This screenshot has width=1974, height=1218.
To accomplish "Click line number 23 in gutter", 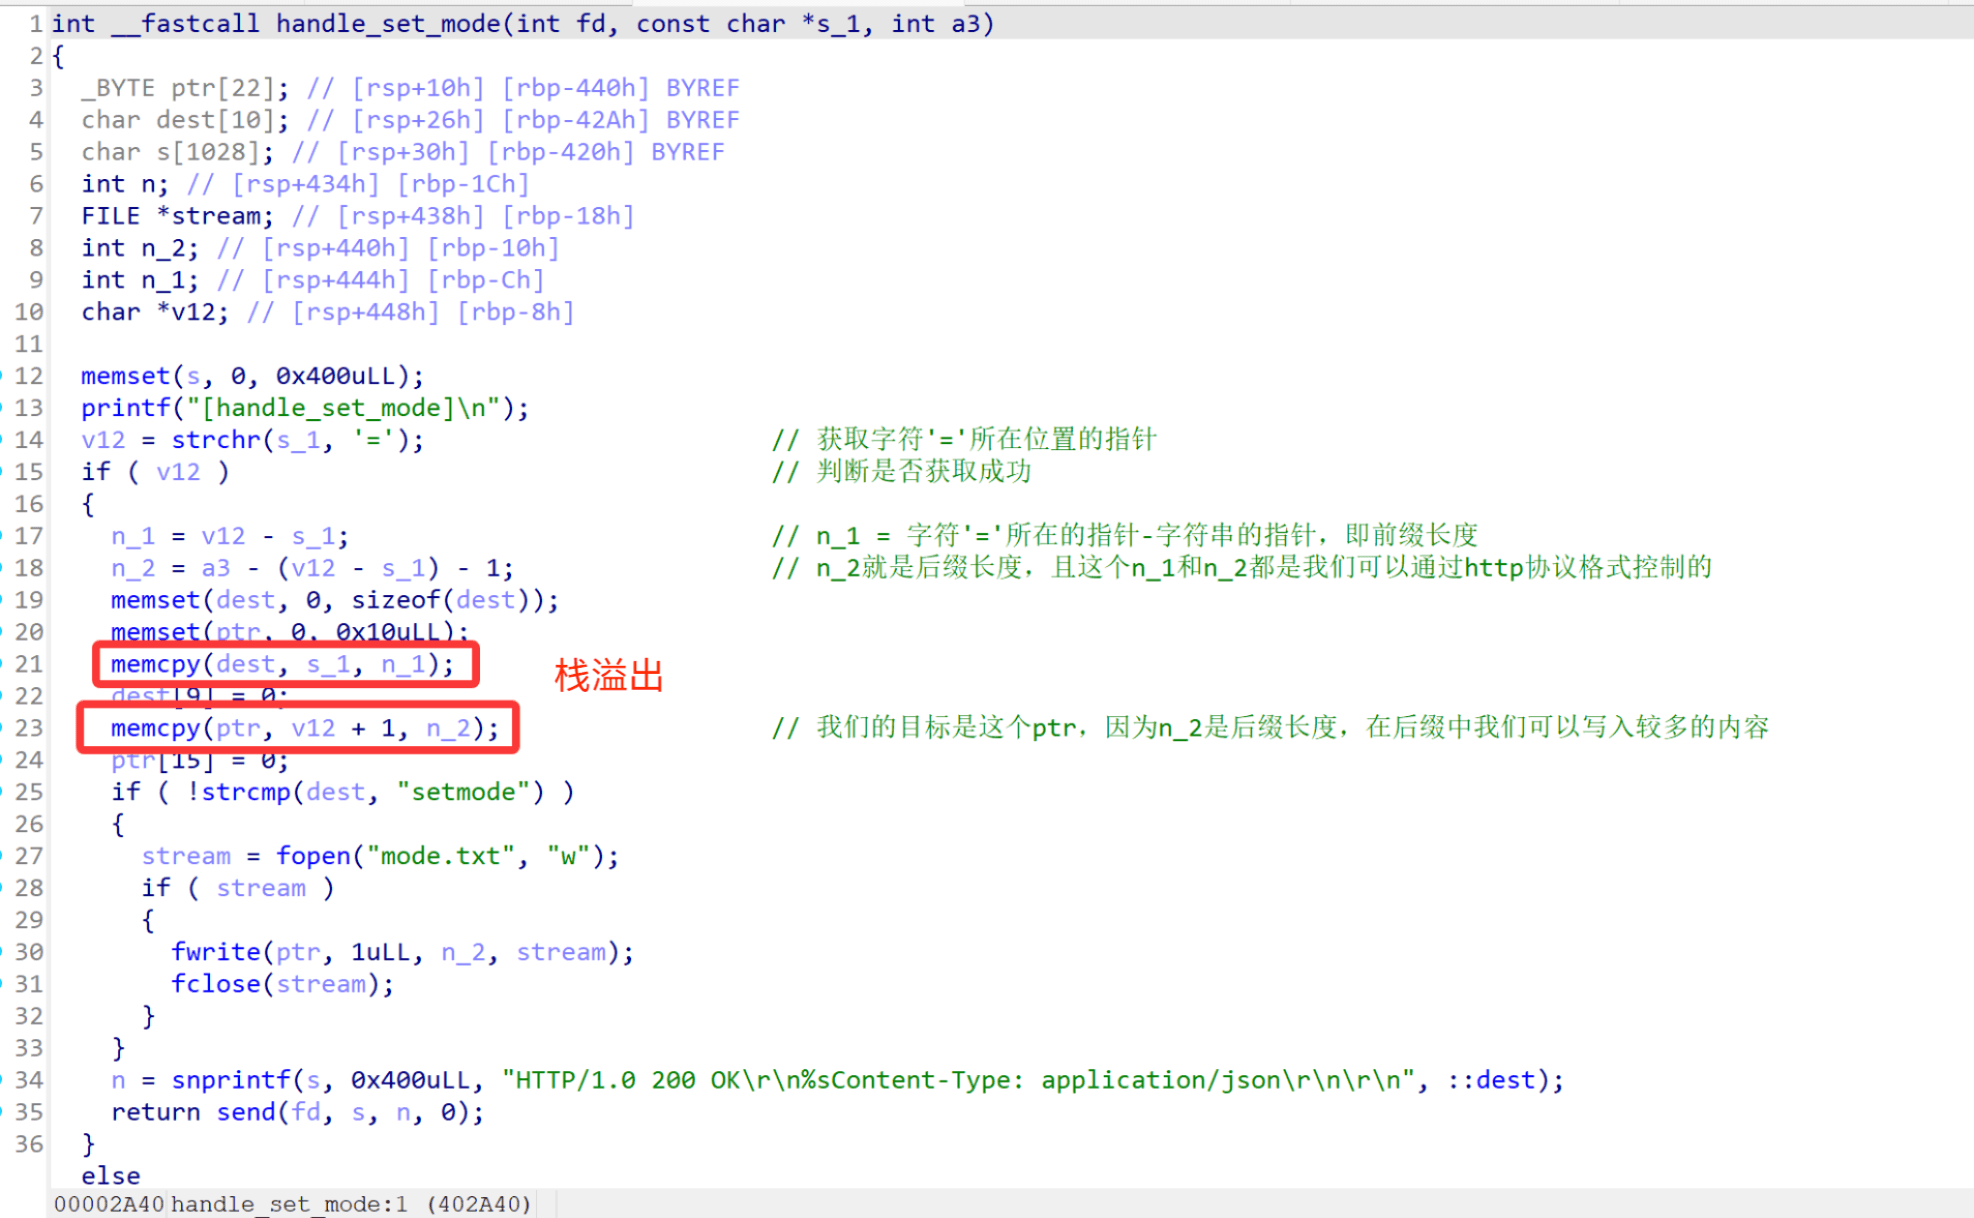I will (29, 728).
